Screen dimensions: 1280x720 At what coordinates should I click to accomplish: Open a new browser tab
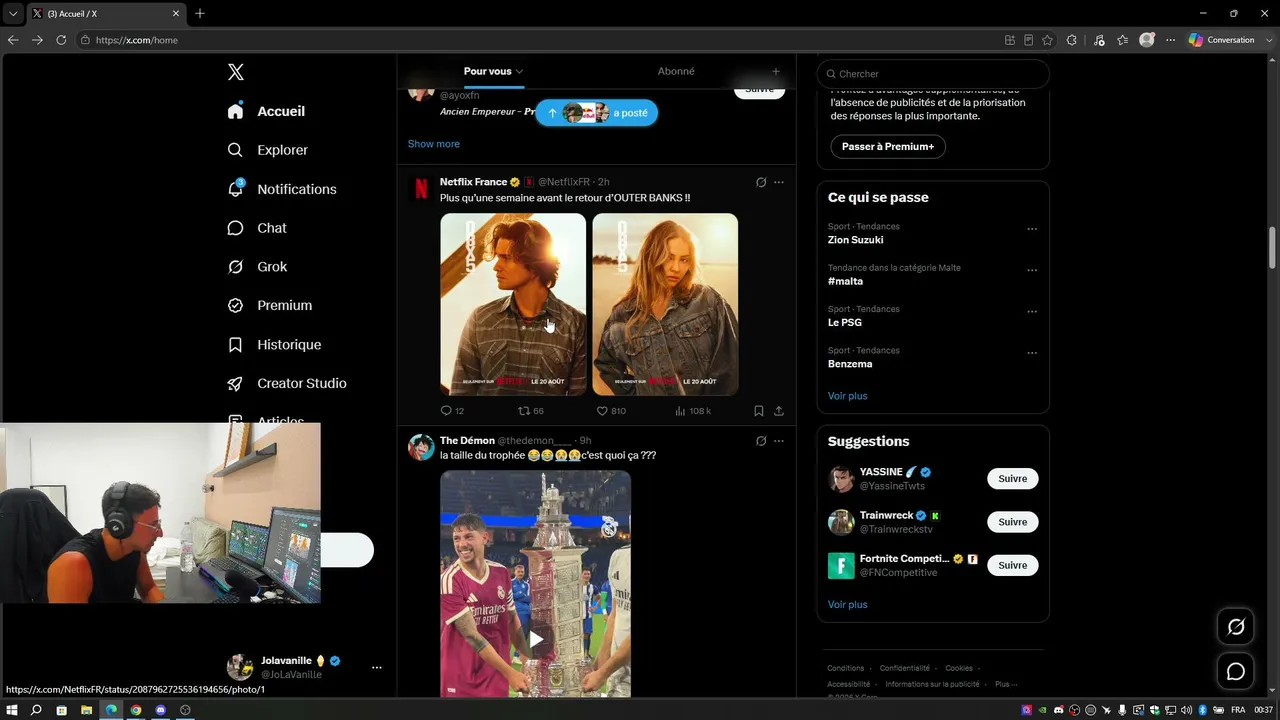click(200, 13)
